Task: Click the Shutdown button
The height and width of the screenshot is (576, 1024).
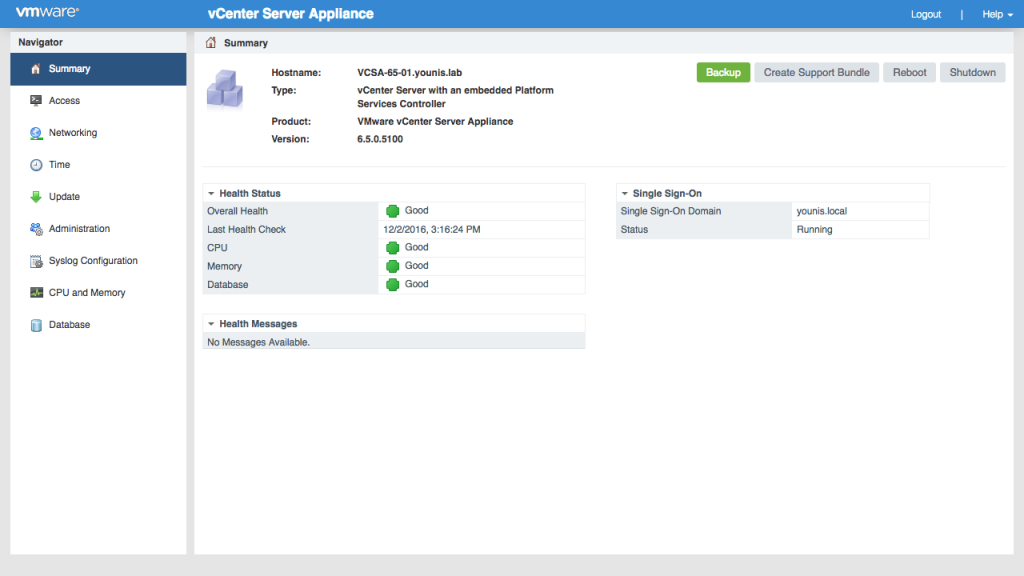Action: [x=972, y=72]
